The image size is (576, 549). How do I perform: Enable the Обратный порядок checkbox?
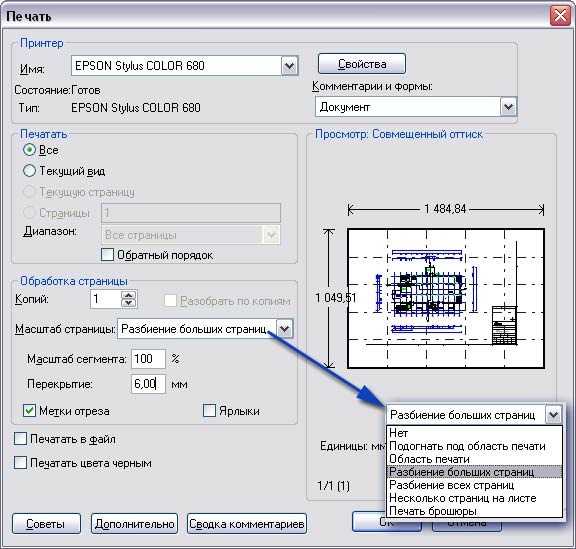(107, 255)
